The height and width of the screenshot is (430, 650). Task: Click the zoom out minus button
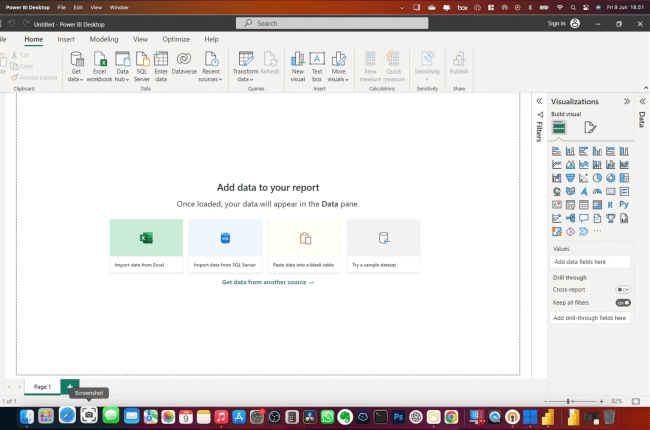pos(546,401)
